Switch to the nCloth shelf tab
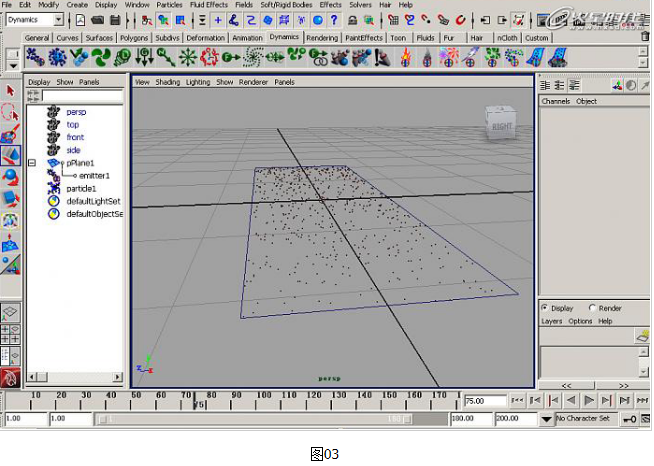This screenshot has height=466, width=654. point(507,38)
